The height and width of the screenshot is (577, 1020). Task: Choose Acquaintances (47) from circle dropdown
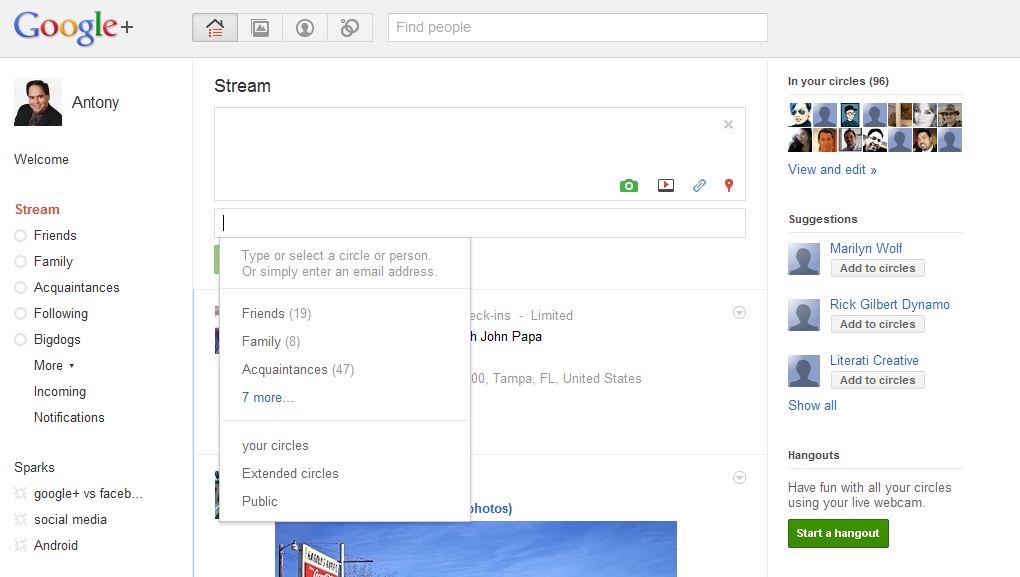[297, 370]
